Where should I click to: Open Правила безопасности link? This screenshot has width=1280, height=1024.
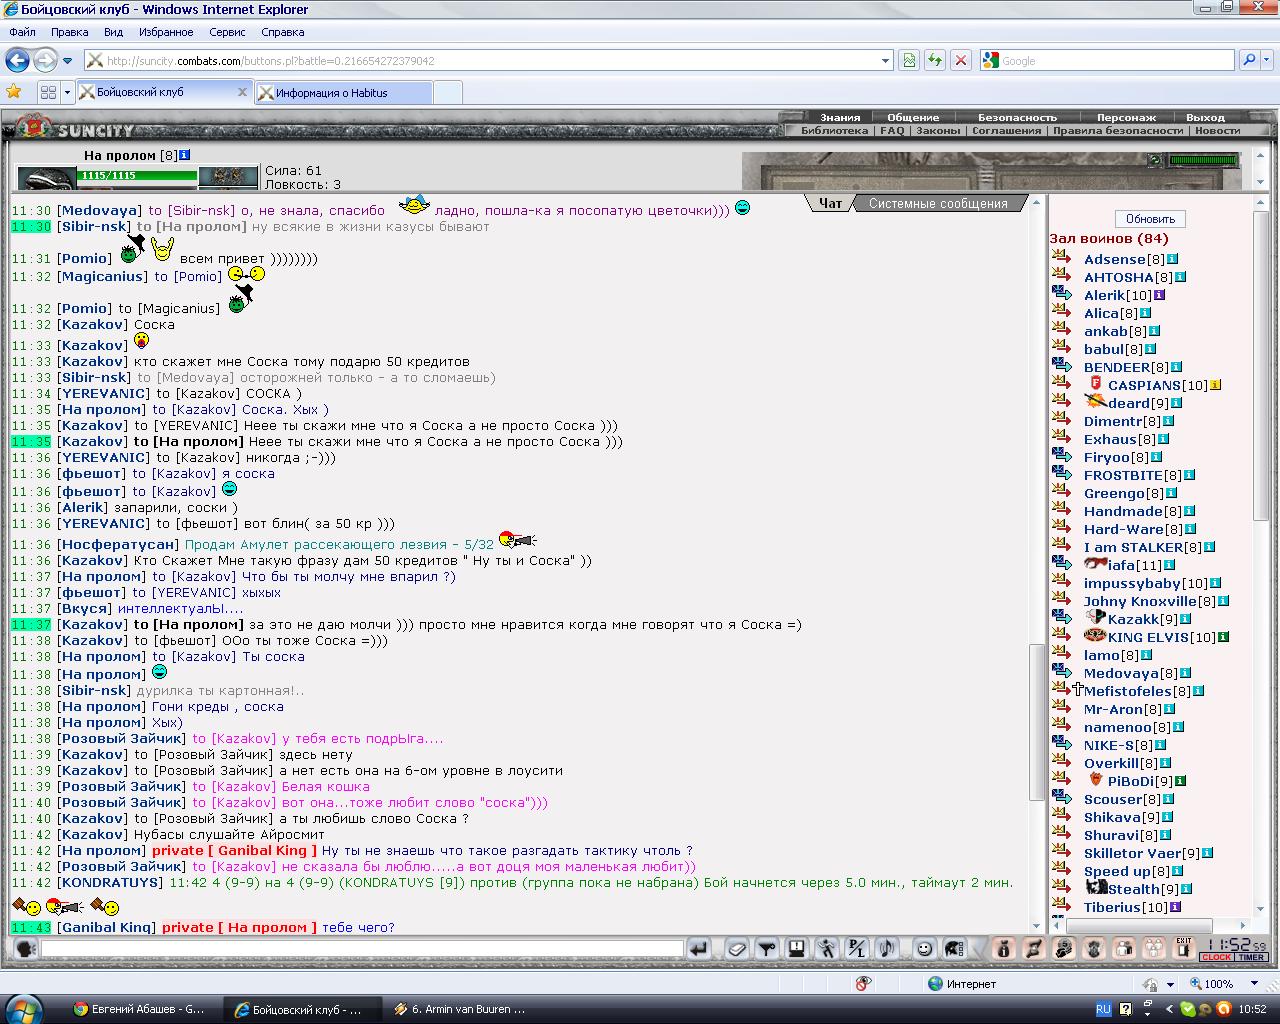coord(1118,130)
